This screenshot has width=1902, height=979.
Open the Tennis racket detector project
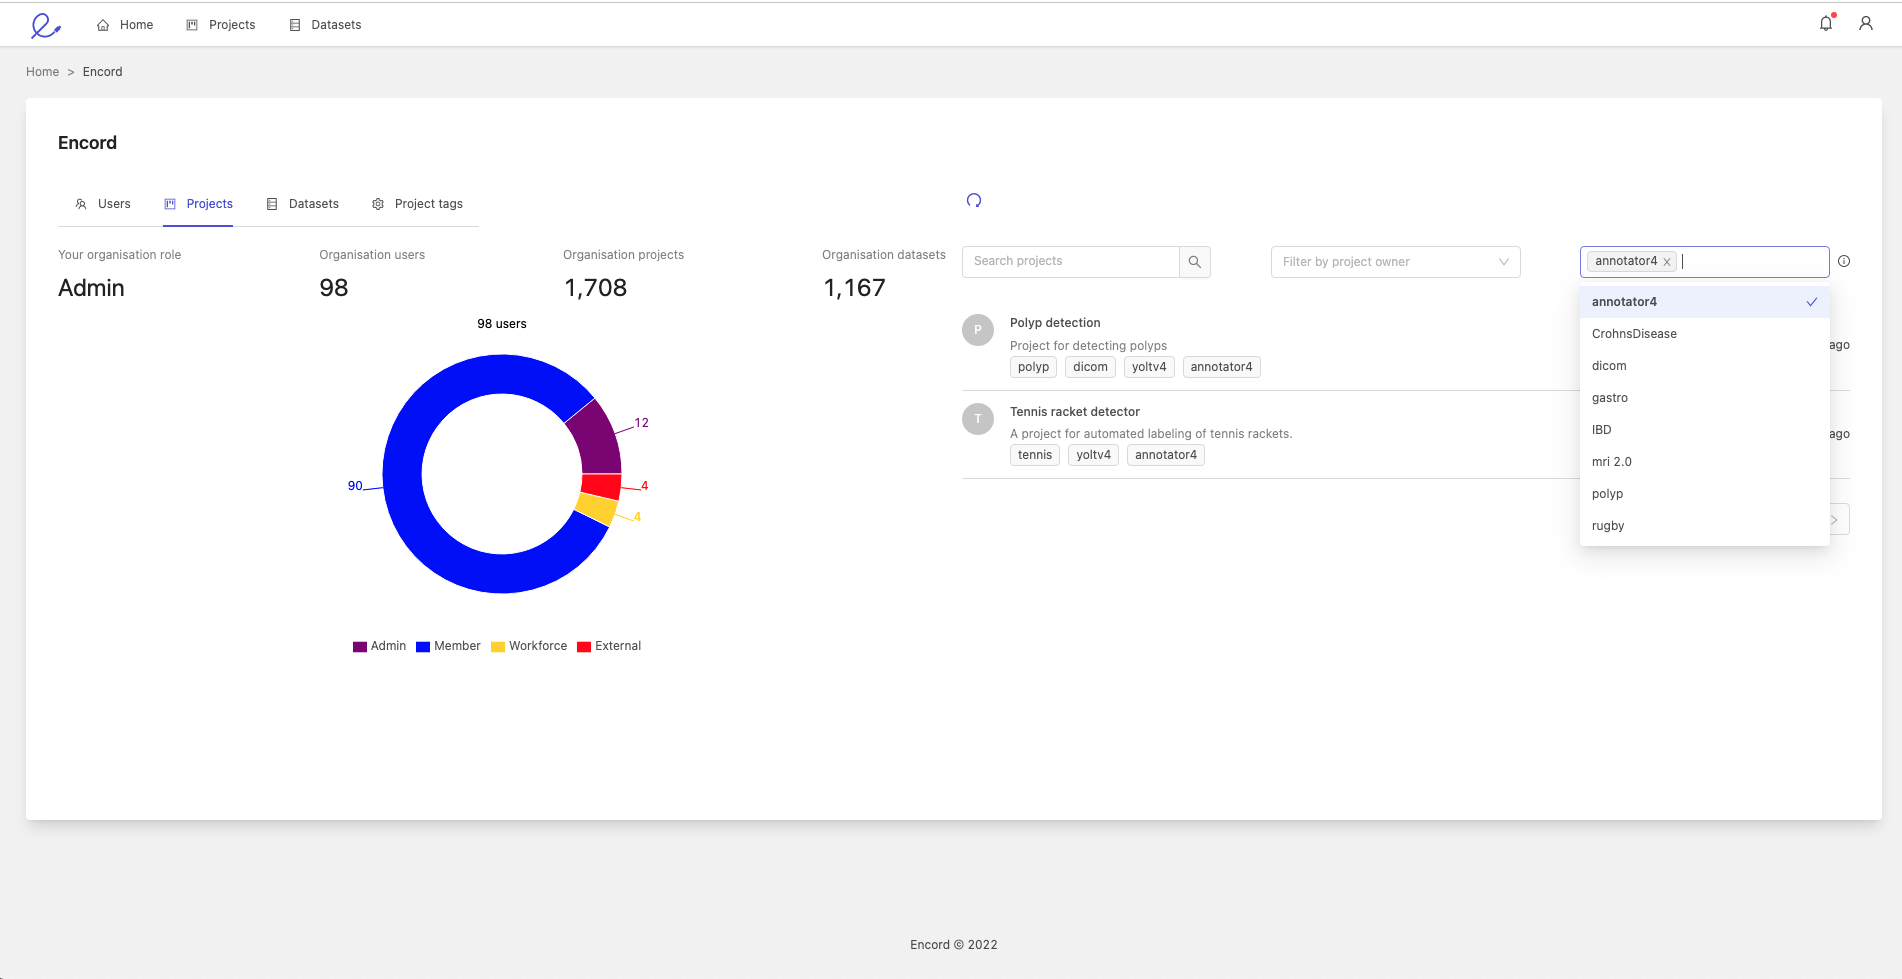(1075, 412)
